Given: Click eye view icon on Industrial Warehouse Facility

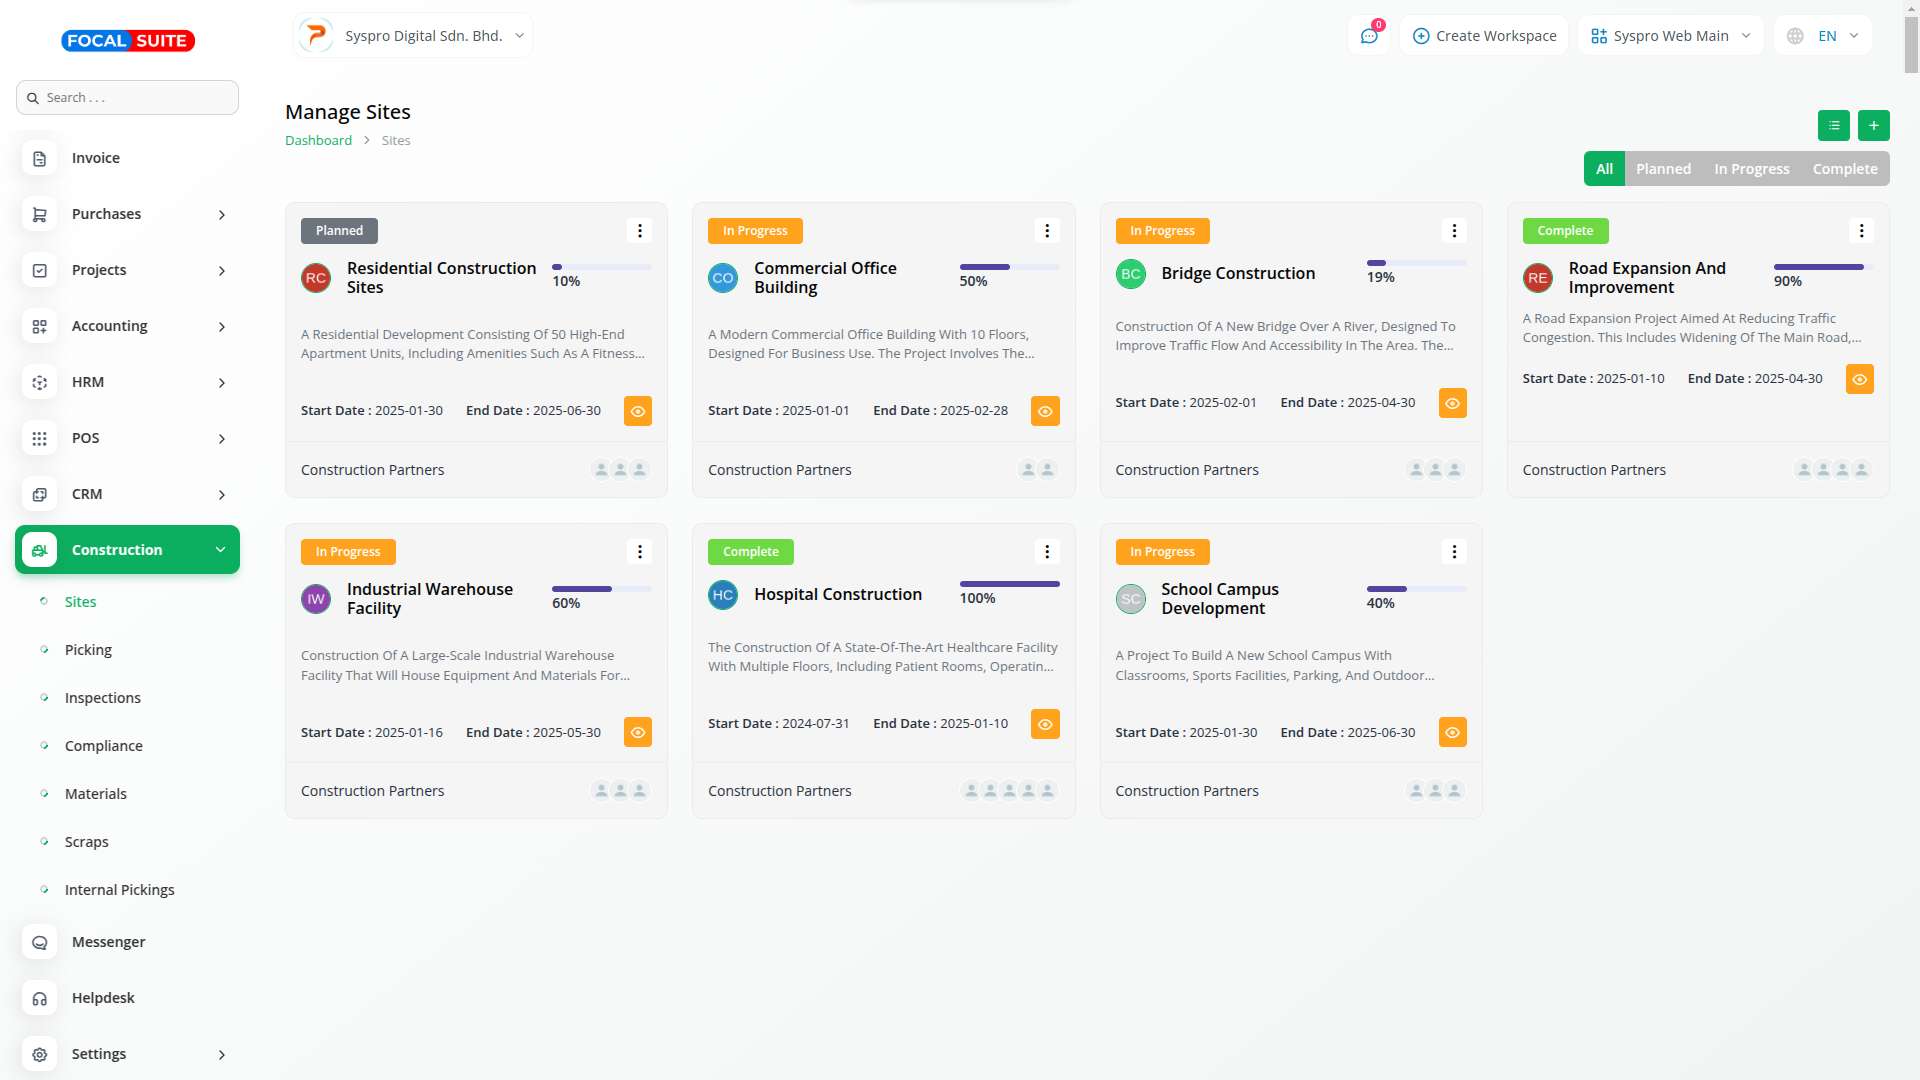Looking at the screenshot, I should pos(637,732).
